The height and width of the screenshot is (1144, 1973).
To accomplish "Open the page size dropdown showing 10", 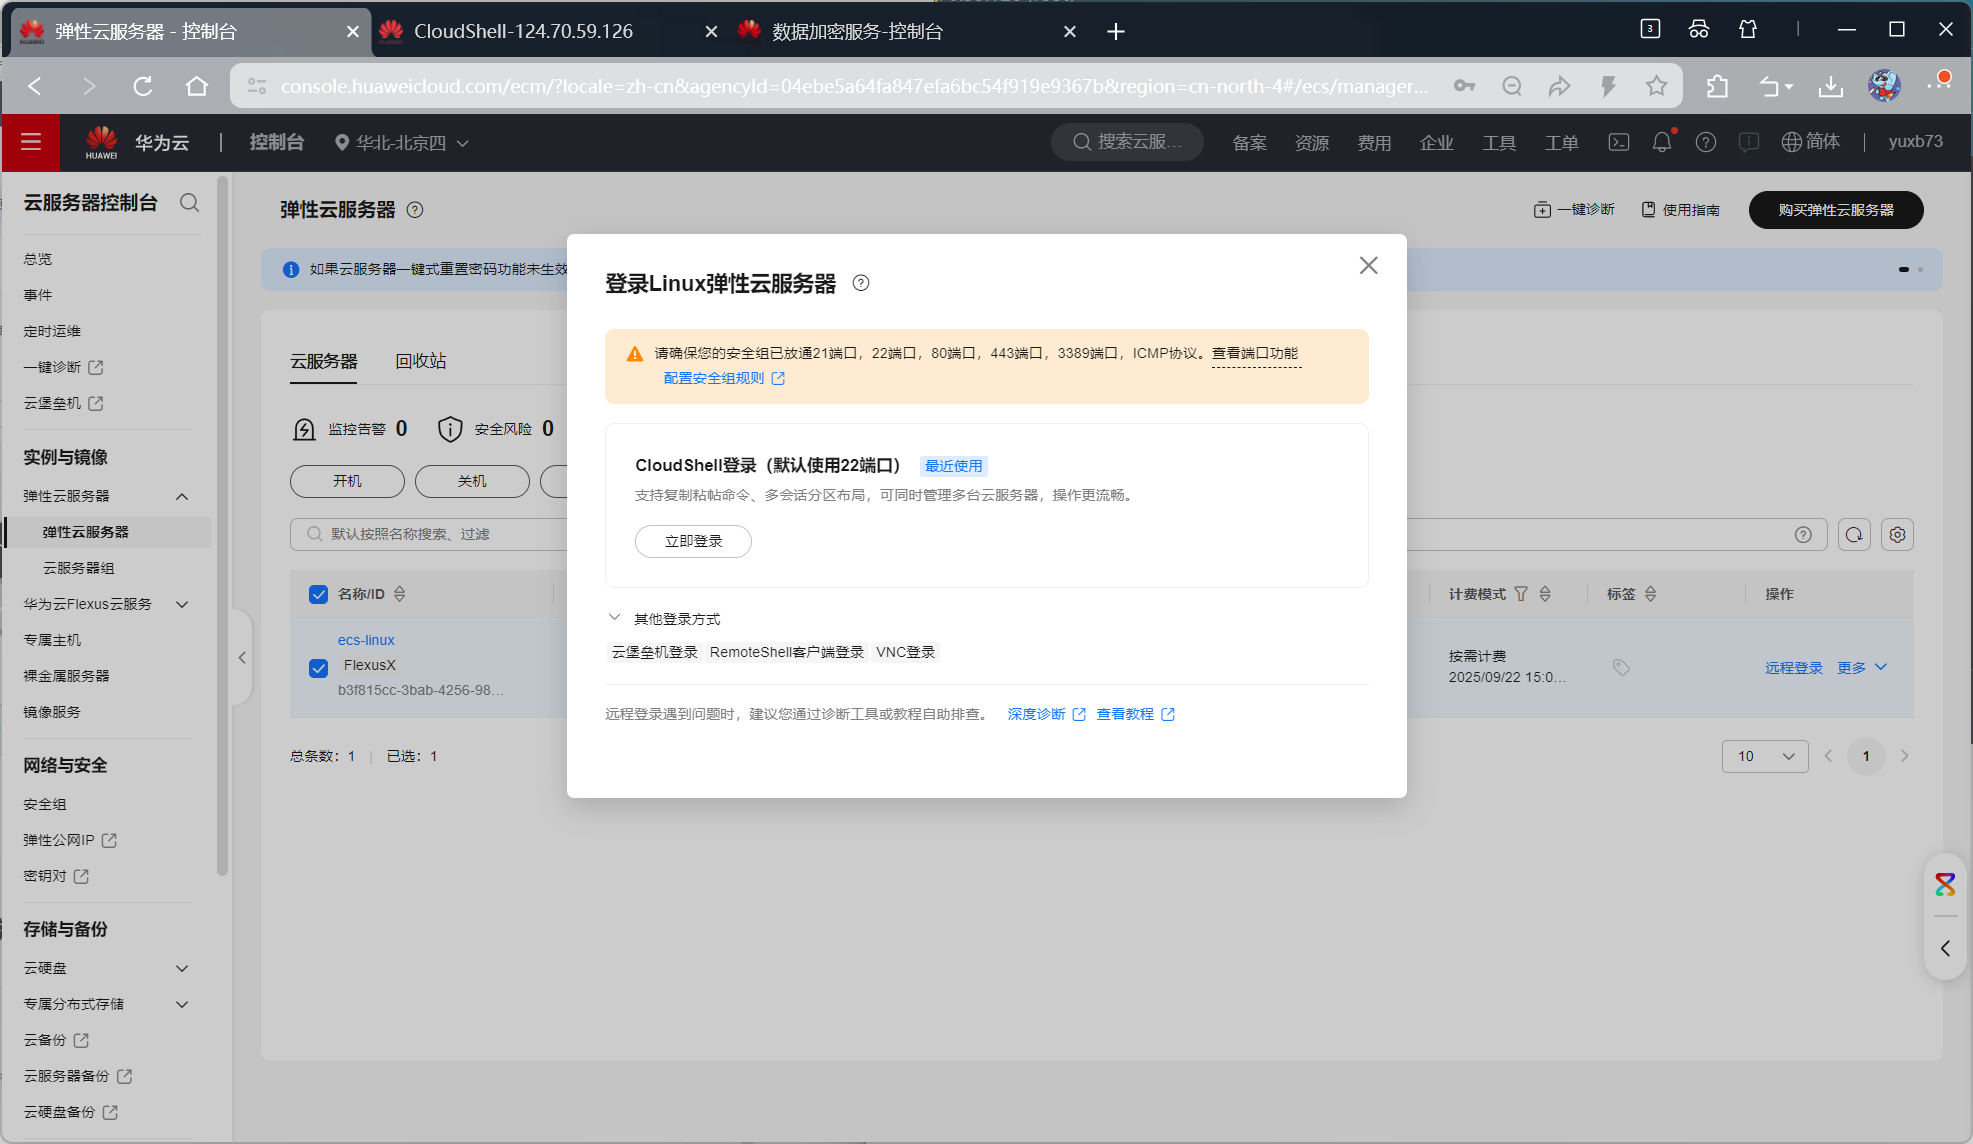I will coord(1764,756).
